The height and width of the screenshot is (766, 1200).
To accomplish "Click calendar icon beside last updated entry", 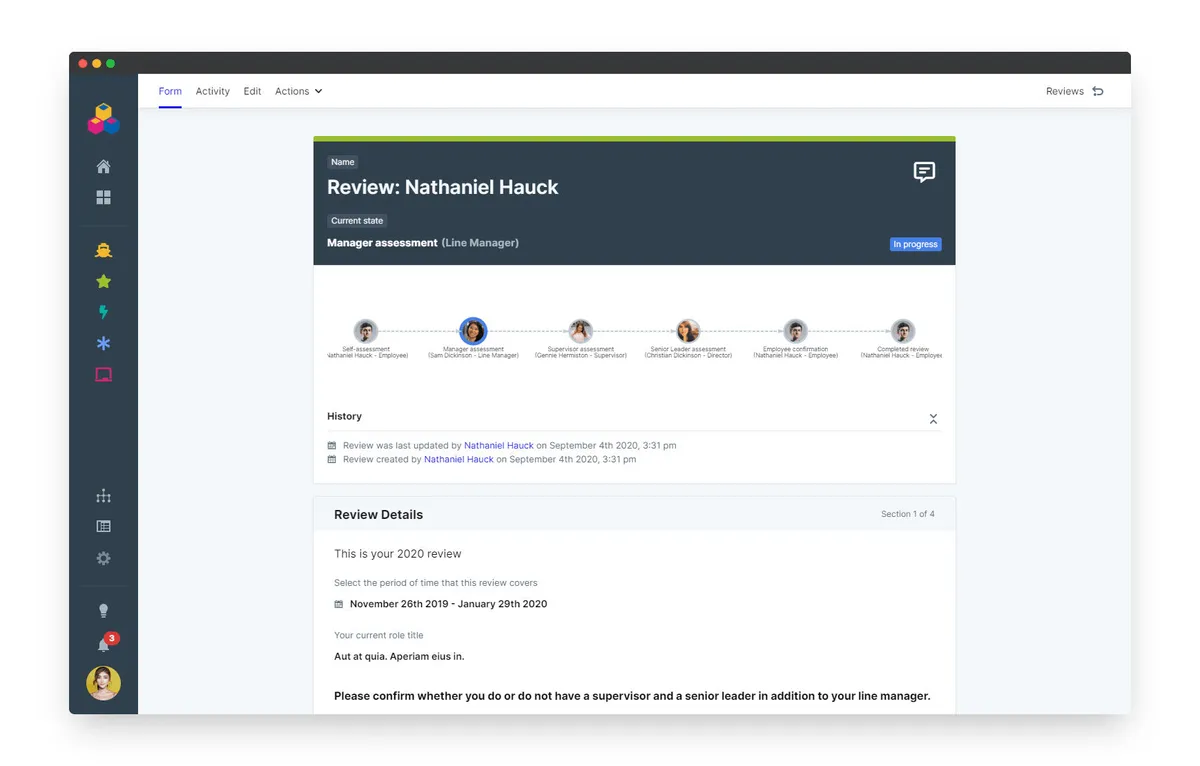I will coord(332,446).
